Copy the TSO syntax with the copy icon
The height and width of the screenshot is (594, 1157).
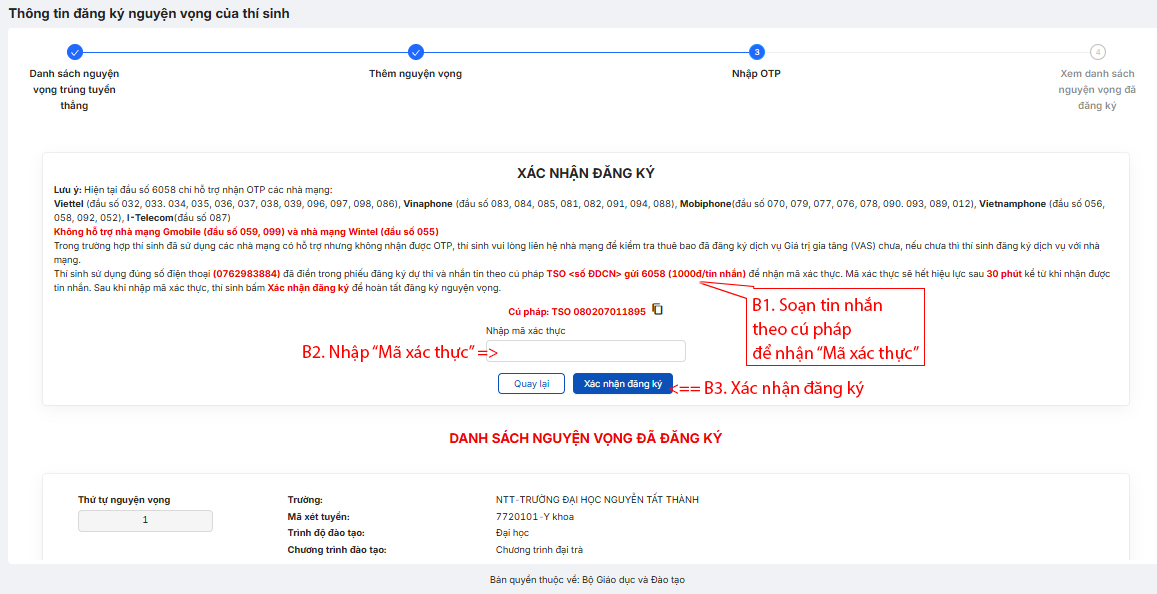coord(658,310)
